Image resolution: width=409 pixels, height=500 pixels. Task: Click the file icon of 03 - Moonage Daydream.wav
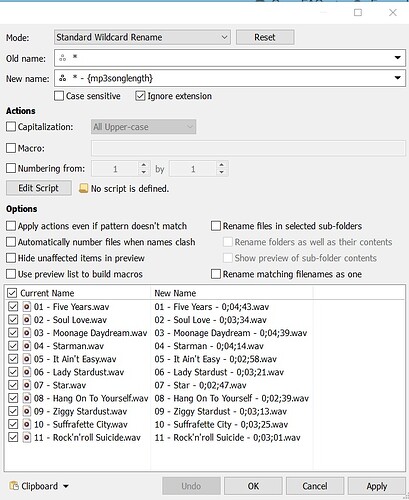point(27,333)
